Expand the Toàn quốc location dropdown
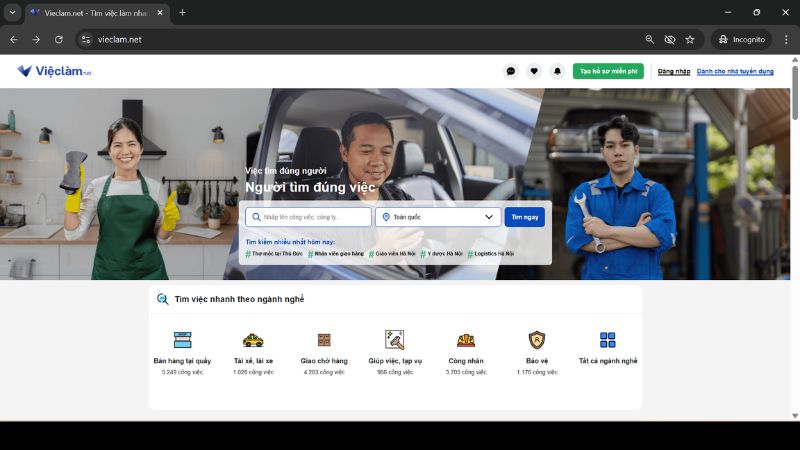 [438, 217]
